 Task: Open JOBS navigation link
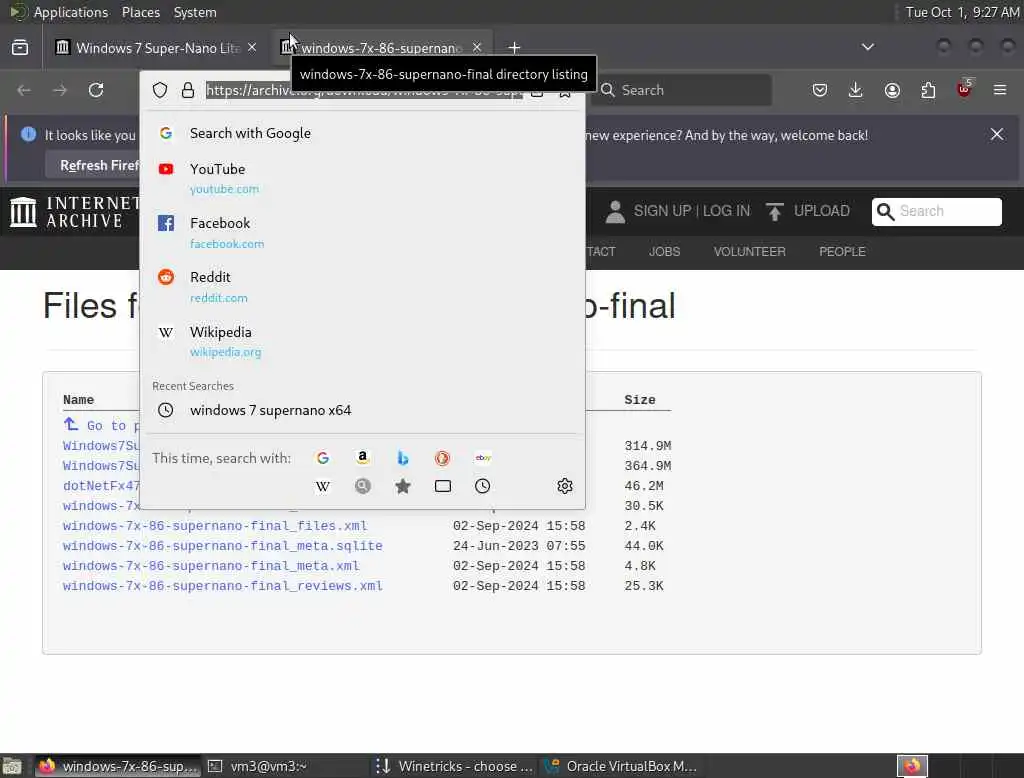tap(664, 251)
